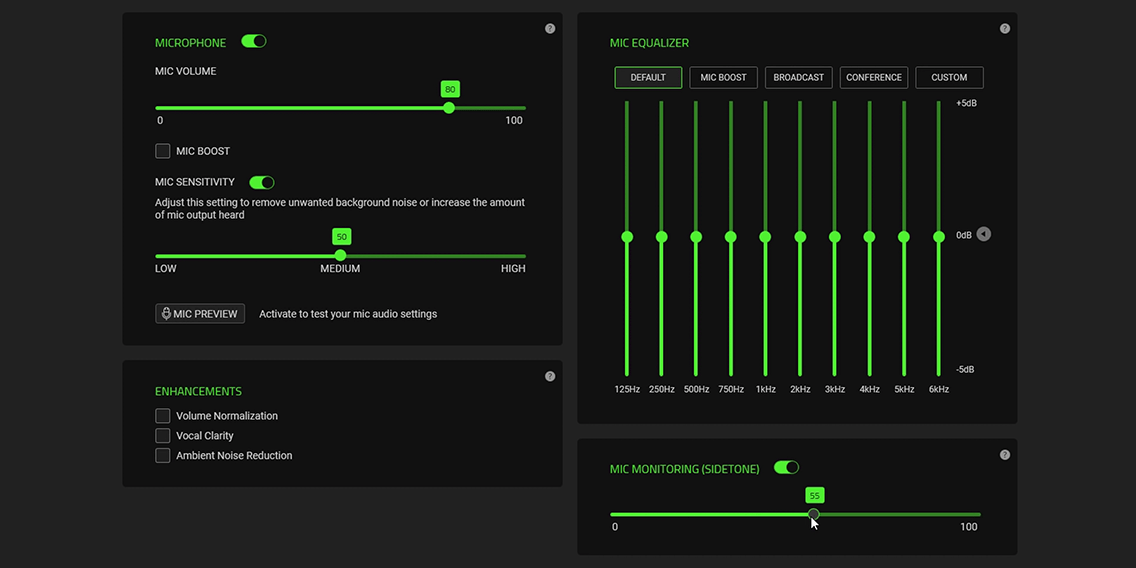Viewport: 1136px width, 568px height.
Task: Toggle the Microphone switch off
Action: 254,41
